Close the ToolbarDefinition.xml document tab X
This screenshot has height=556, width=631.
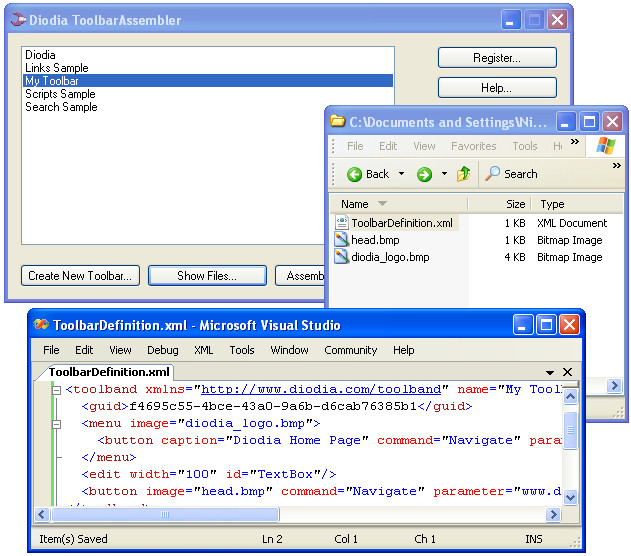click(x=567, y=372)
